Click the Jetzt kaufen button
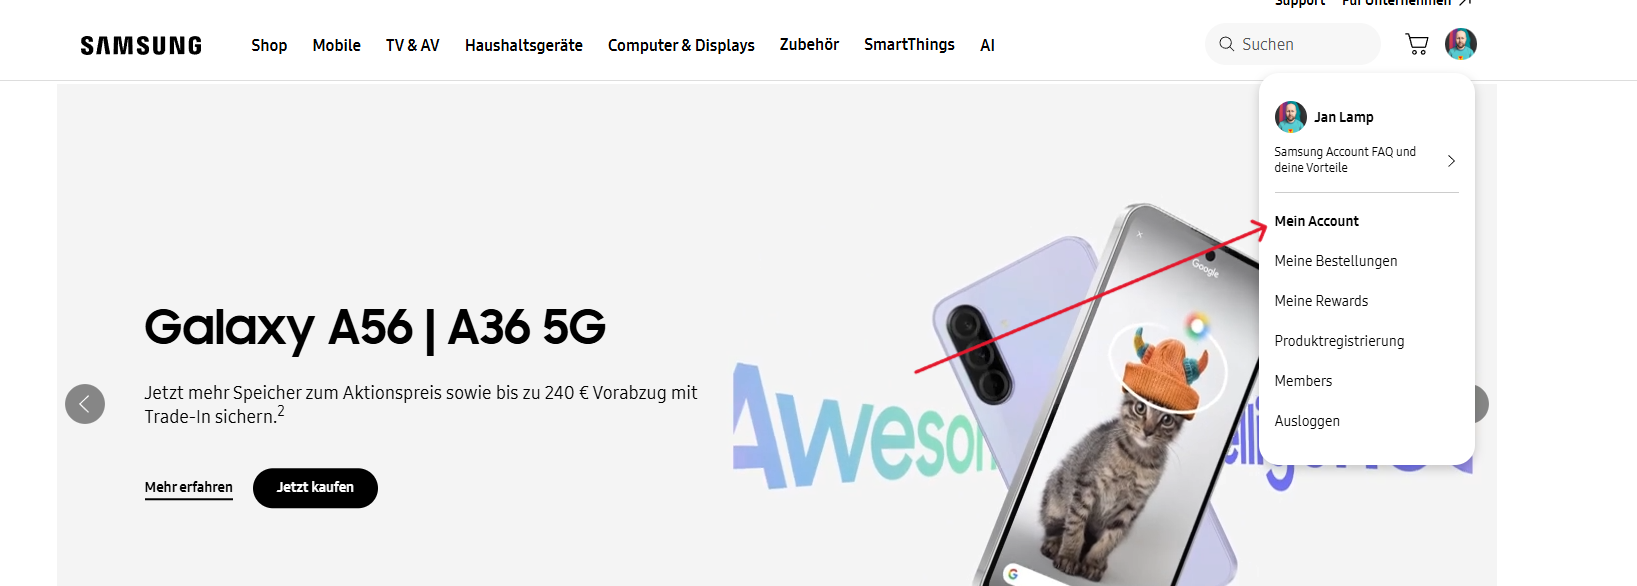 tap(315, 488)
